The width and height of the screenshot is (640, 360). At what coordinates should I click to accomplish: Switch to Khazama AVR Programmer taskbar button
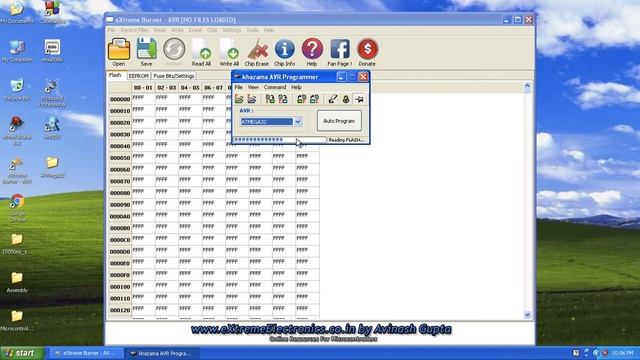[161, 353]
